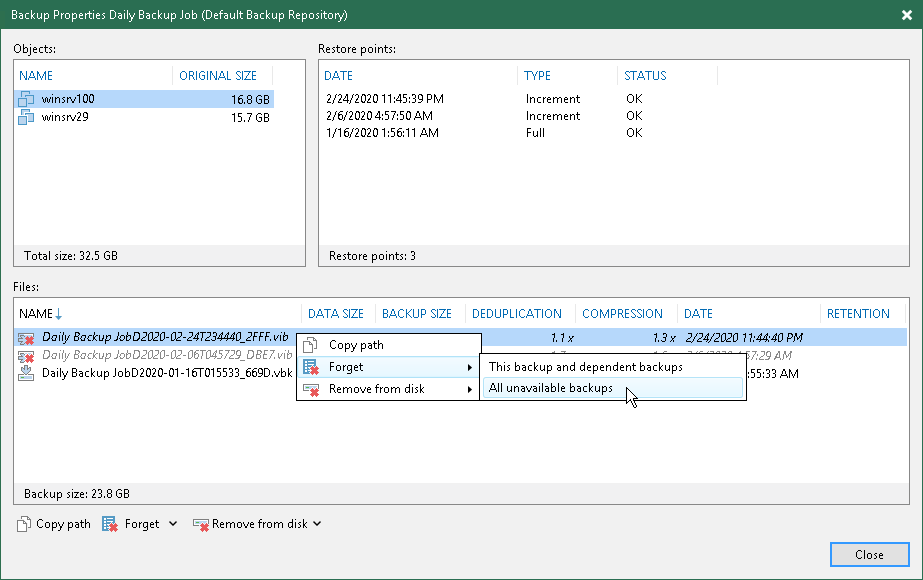Click the winsrv29 VM icon
The image size is (923, 580).
(27, 117)
